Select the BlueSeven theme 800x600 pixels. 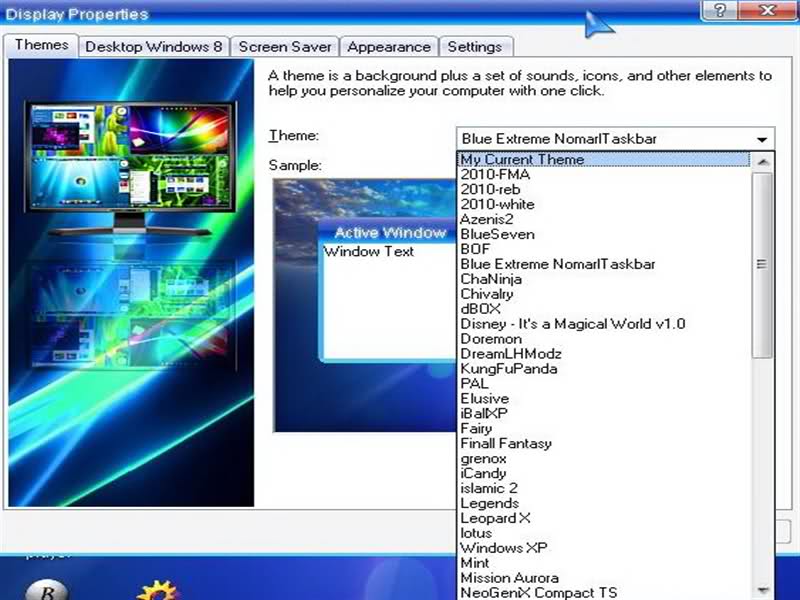click(x=605, y=234)
